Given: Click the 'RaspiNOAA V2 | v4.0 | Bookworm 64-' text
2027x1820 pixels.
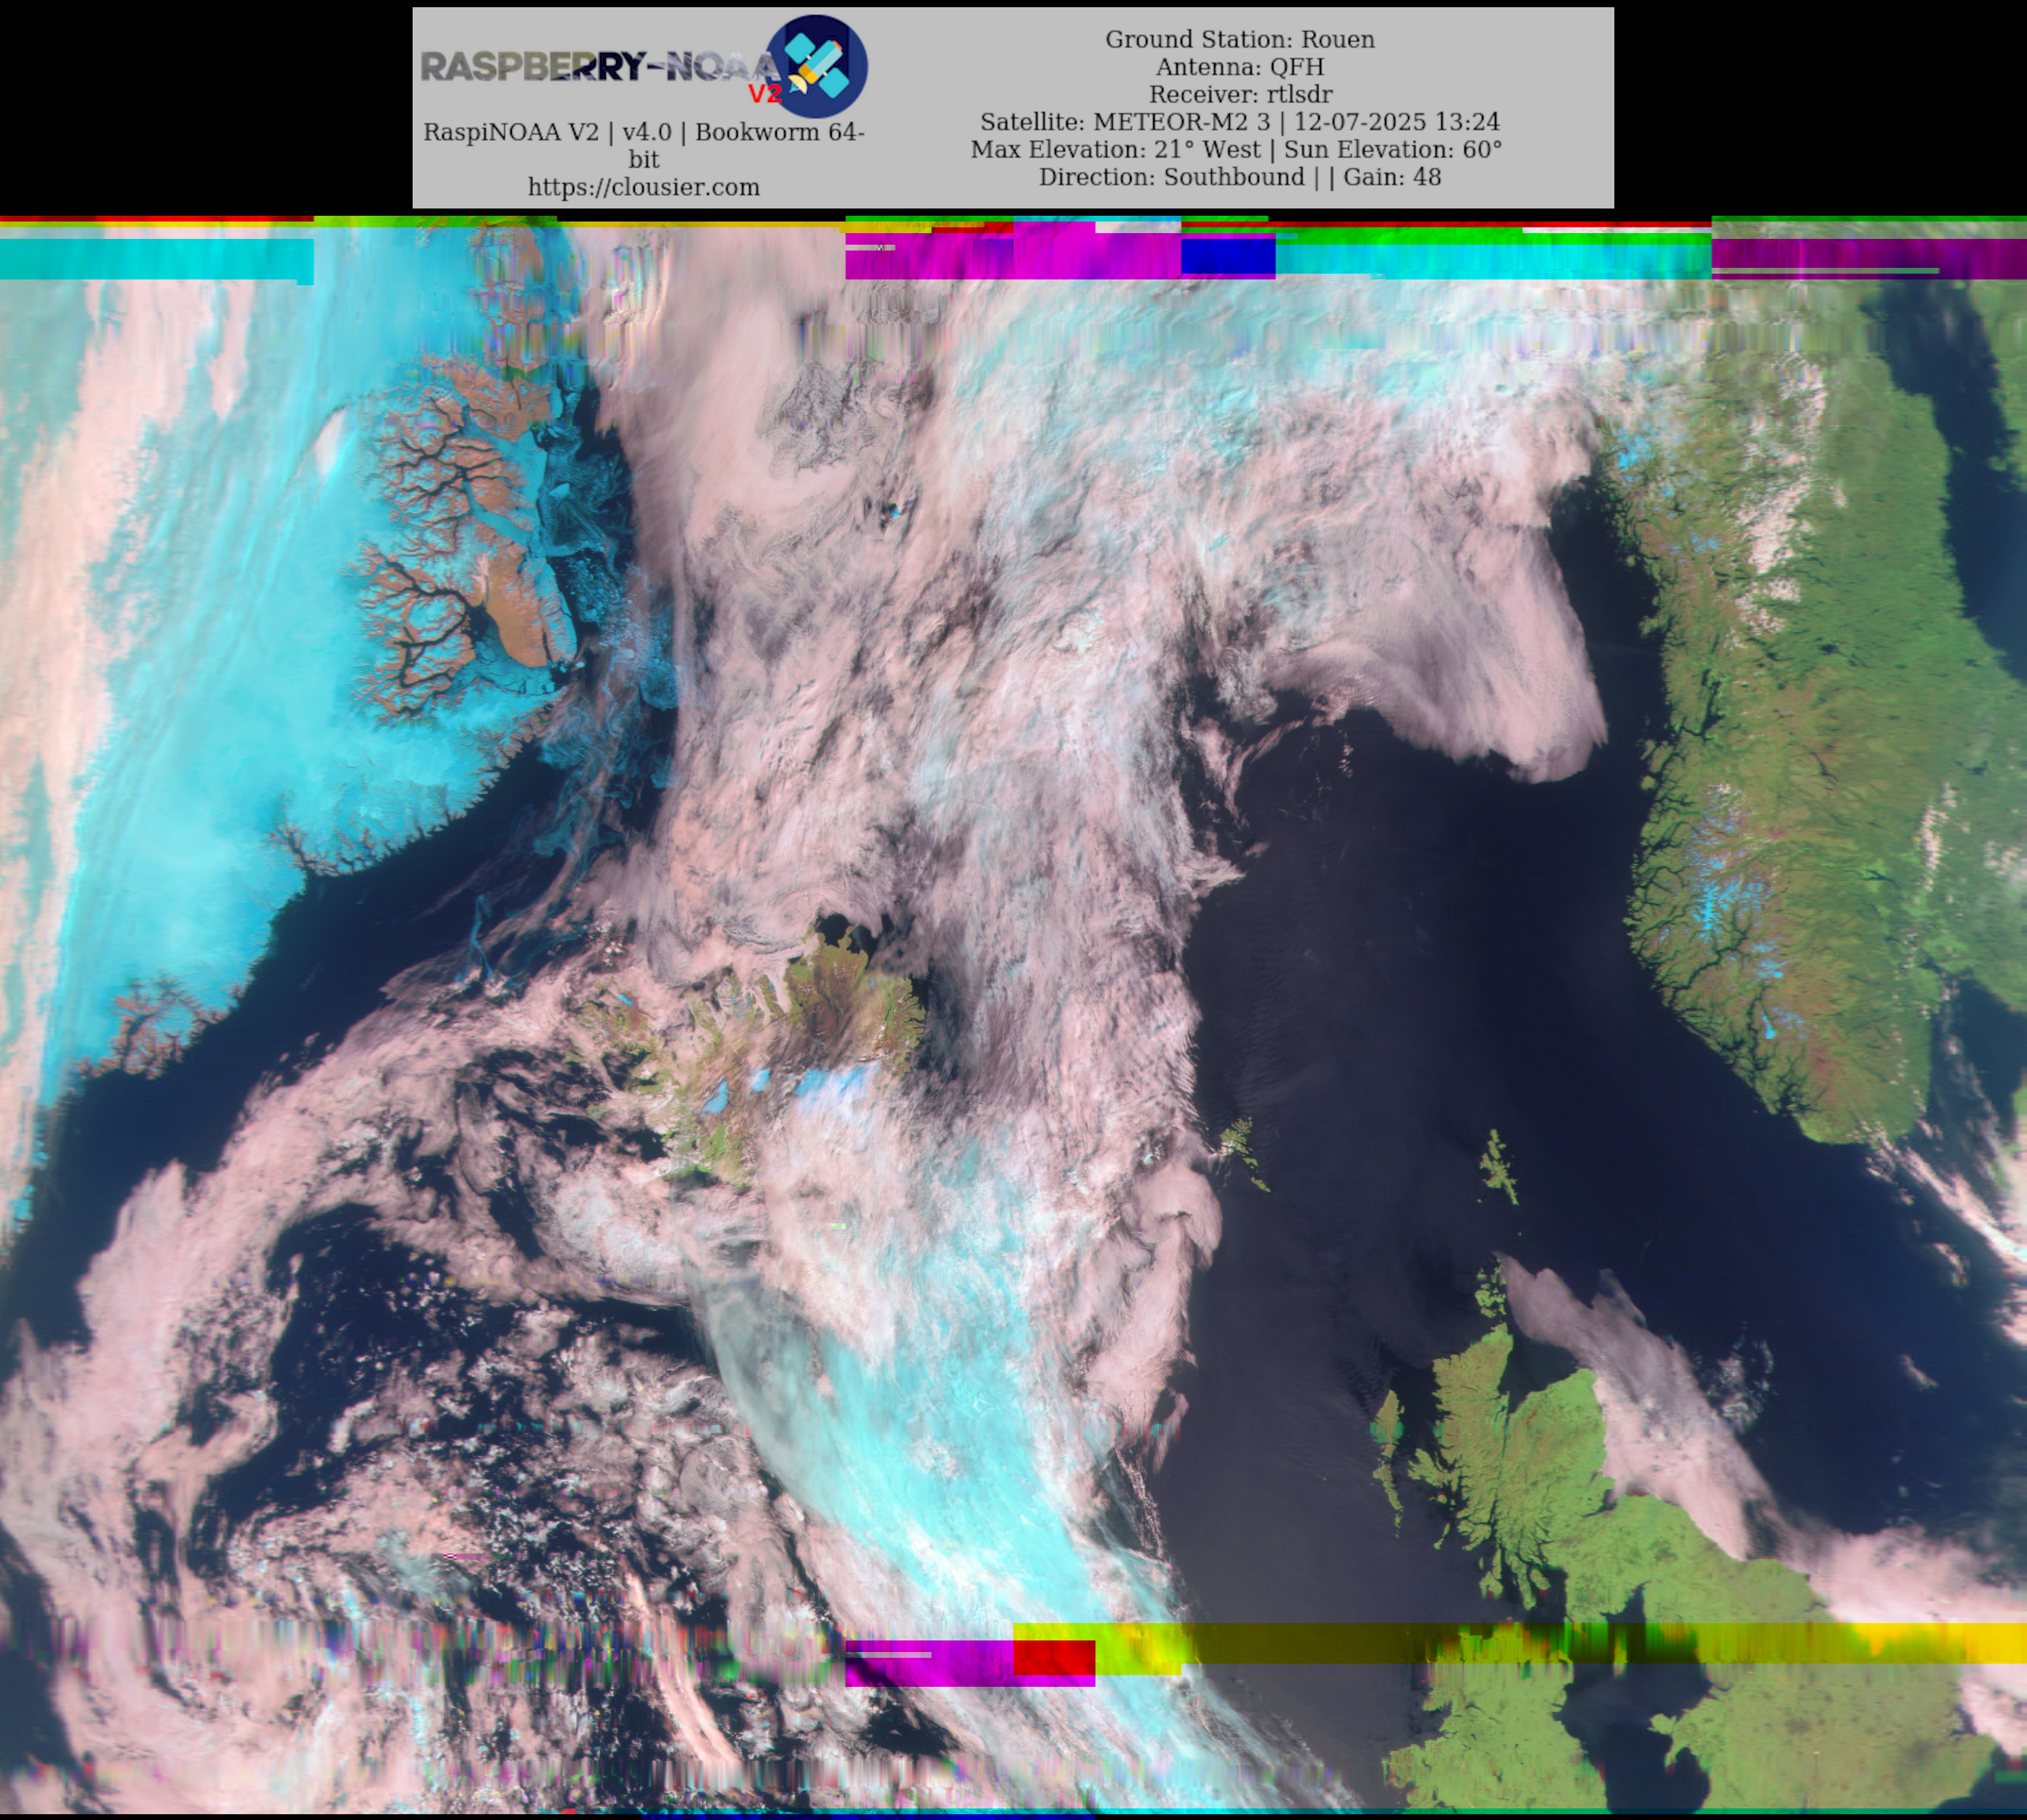Looking at the screenshot, I should 644,132.
